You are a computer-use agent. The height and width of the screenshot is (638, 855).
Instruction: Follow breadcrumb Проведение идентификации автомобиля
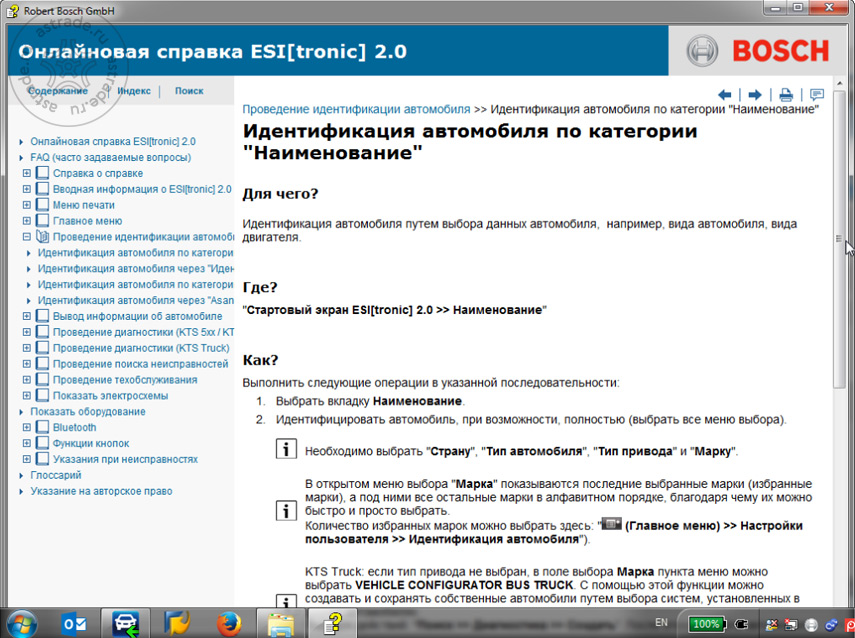(x=356, y=109)
